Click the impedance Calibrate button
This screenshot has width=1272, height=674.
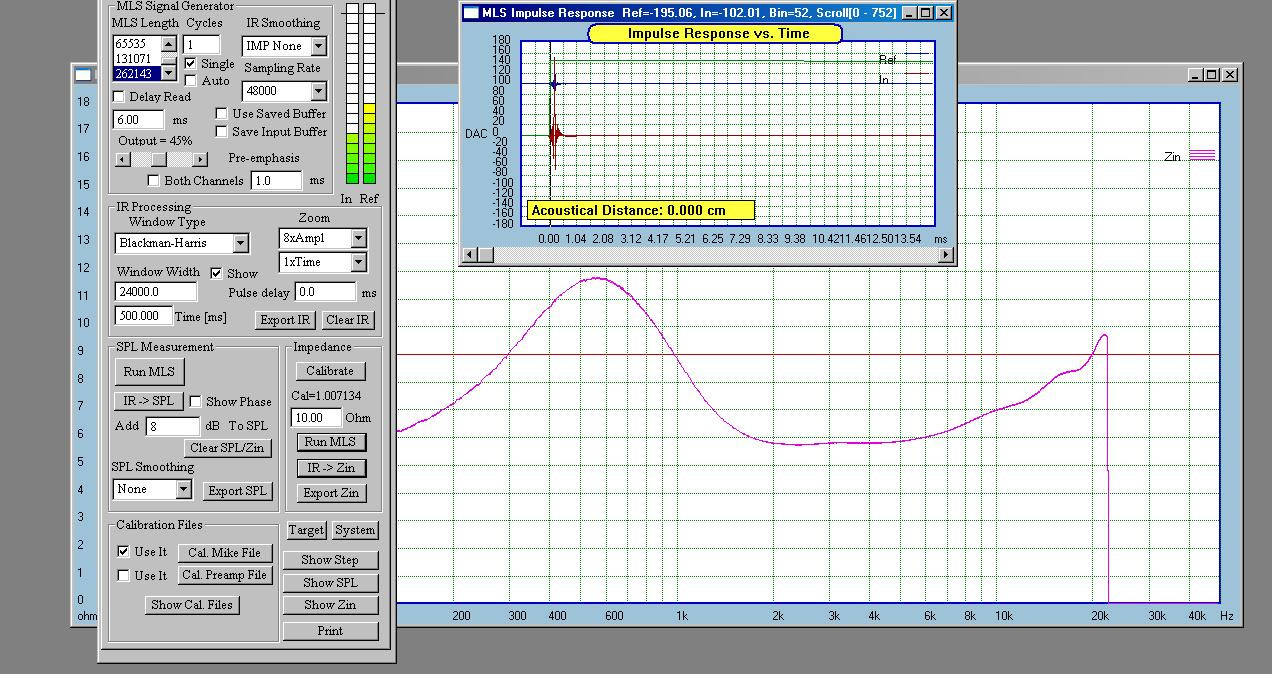(x=330, y=371)
